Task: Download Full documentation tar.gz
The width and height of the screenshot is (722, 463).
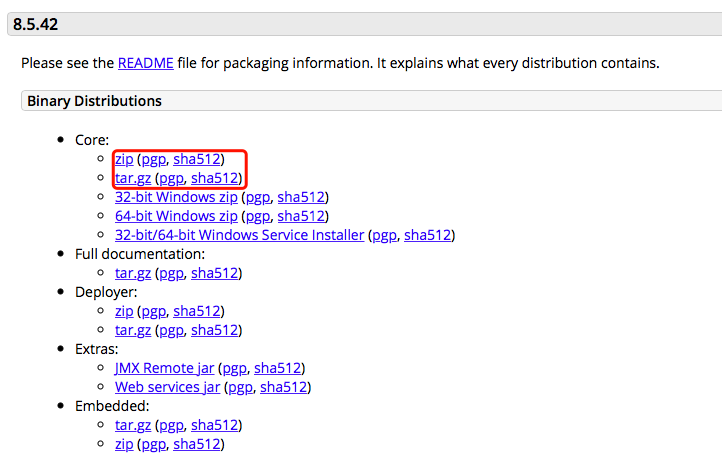Action: tap(133, 273)
